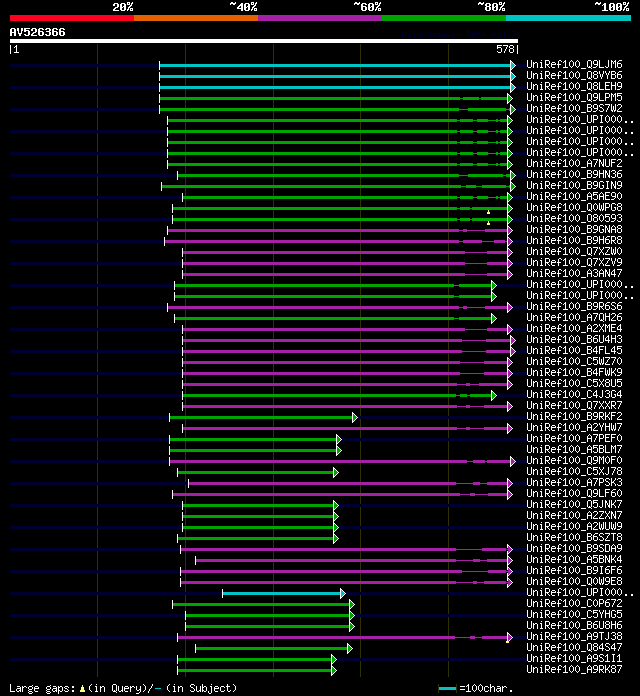
Task: Select label UniRef100_Q0WPG8
Action: point(574,207)
